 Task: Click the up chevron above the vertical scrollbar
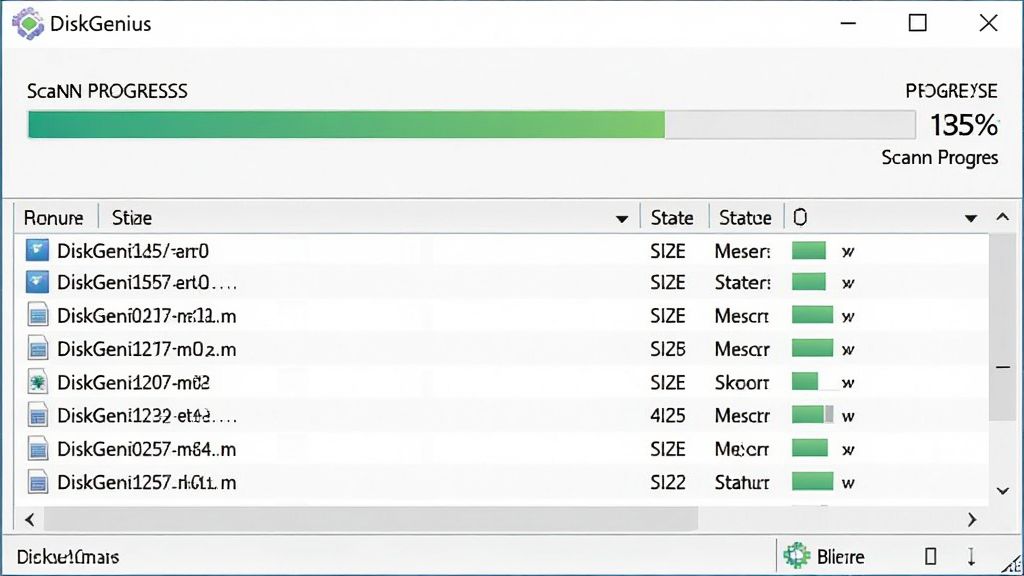point(1002,217)
